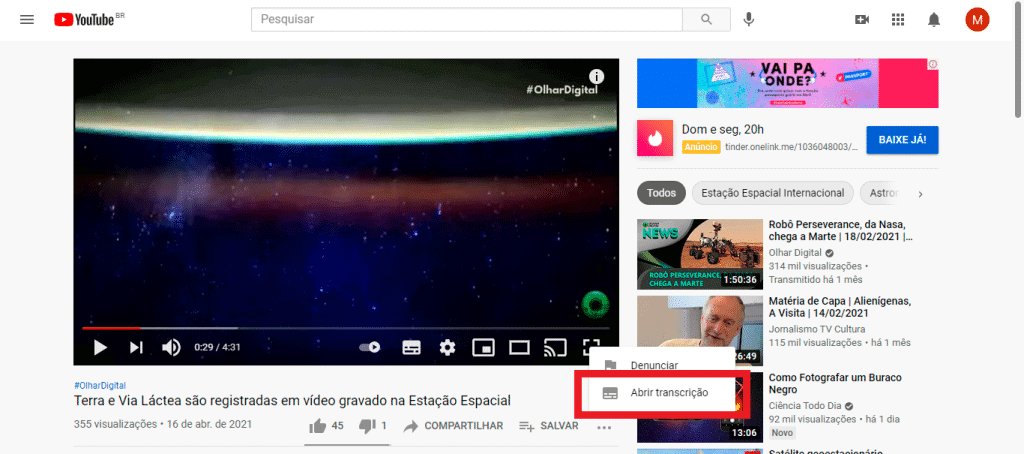This screenshot has width=1024, height=454.
Task: Open the YouTube apps grid
Action: (898, 20)
